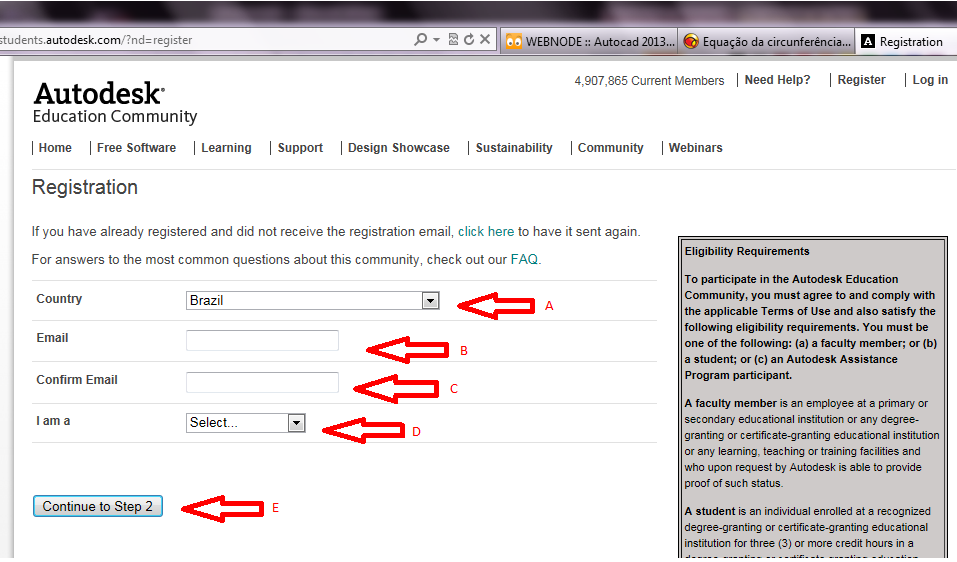Click the Log in link

point(929,80)
